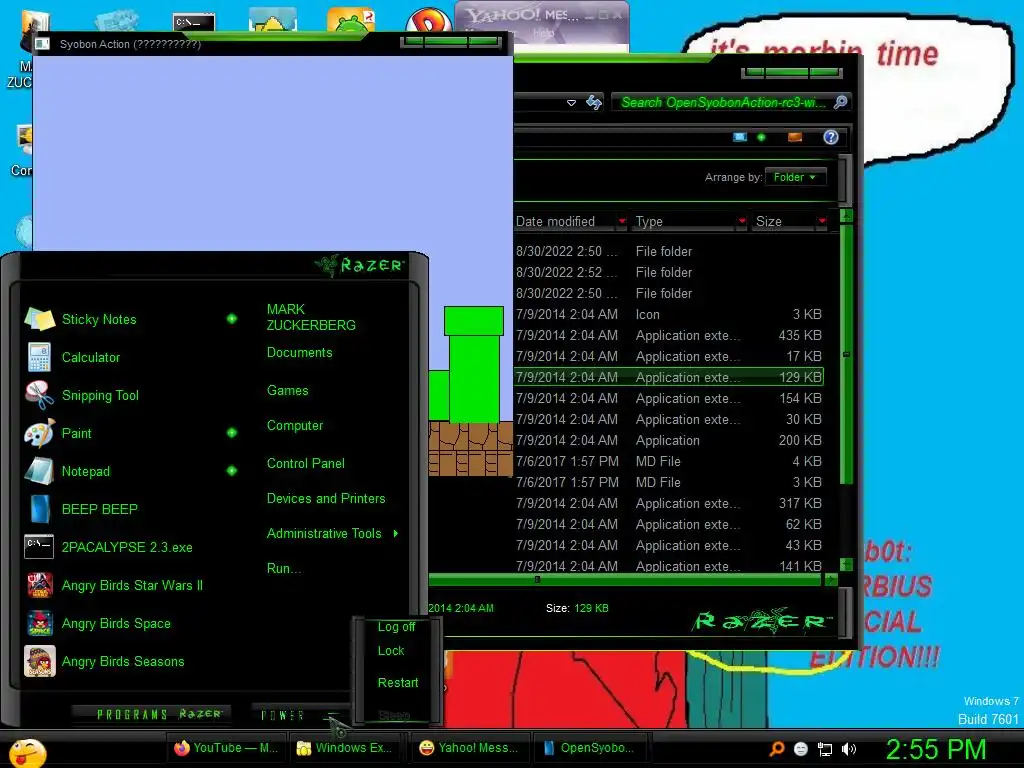This screenshot has width=1024, height=768.
Task: Switch to Yahoo! Messenger taskbar button
Action: click(469, 748)
